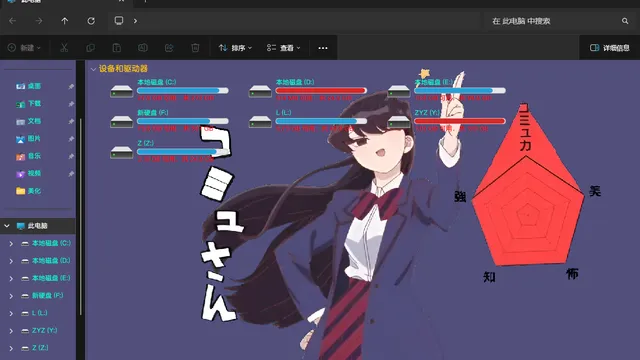Select L (L:) drive icon in main pane

pos(260,122)
